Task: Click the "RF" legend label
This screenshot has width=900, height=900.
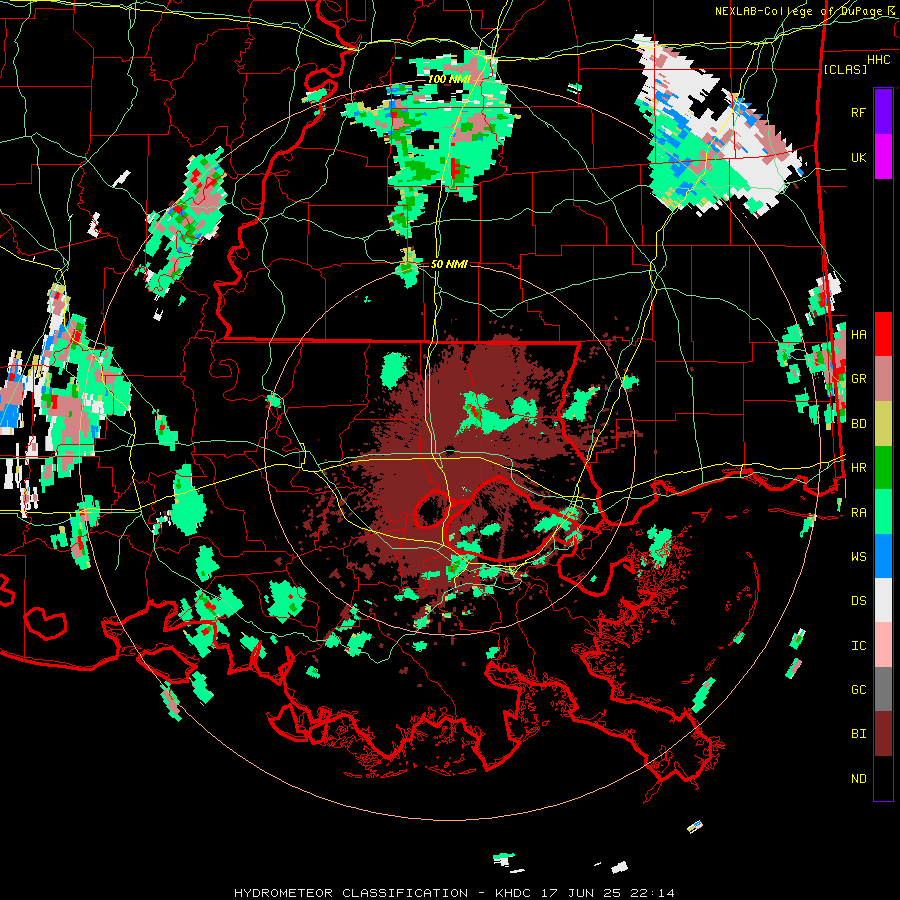Action: [859, 112]
